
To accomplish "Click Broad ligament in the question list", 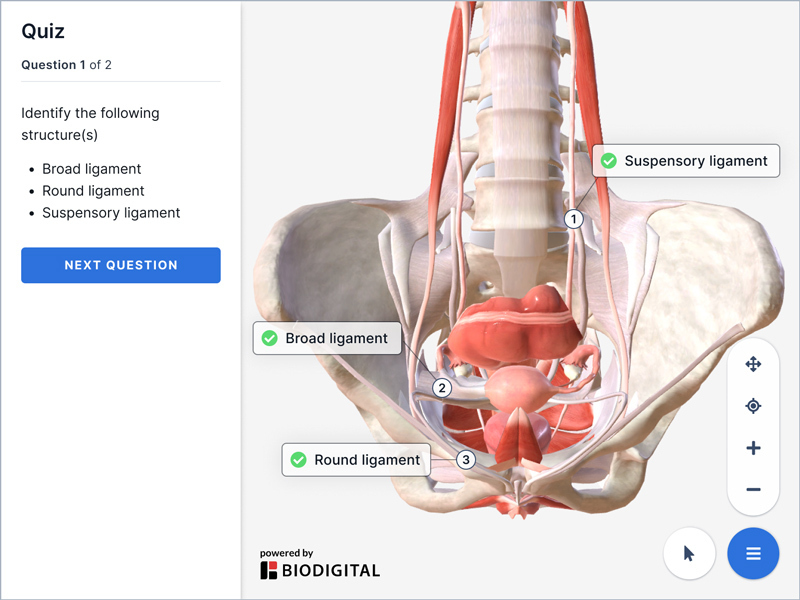I will coord(92,169).
